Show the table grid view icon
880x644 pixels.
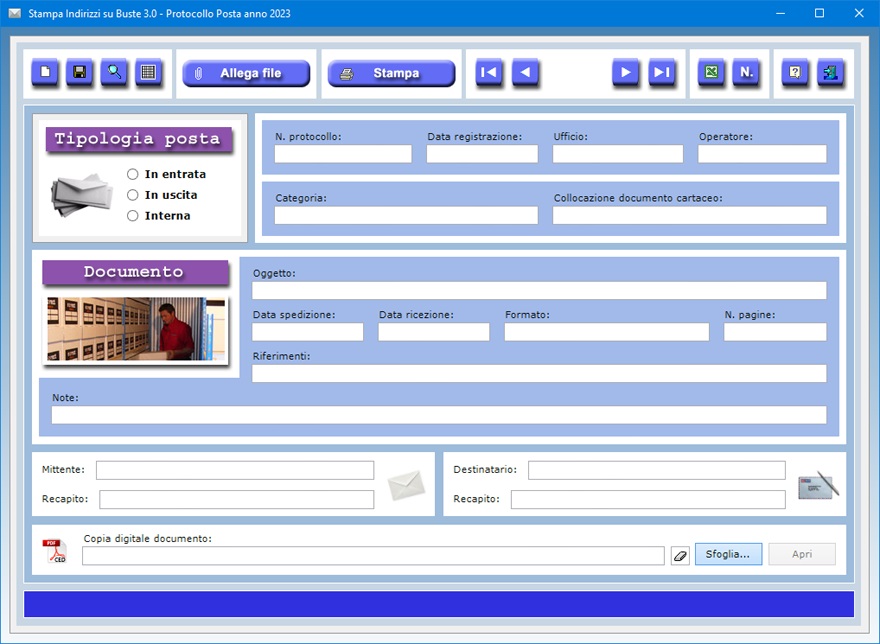coord(149,72)
